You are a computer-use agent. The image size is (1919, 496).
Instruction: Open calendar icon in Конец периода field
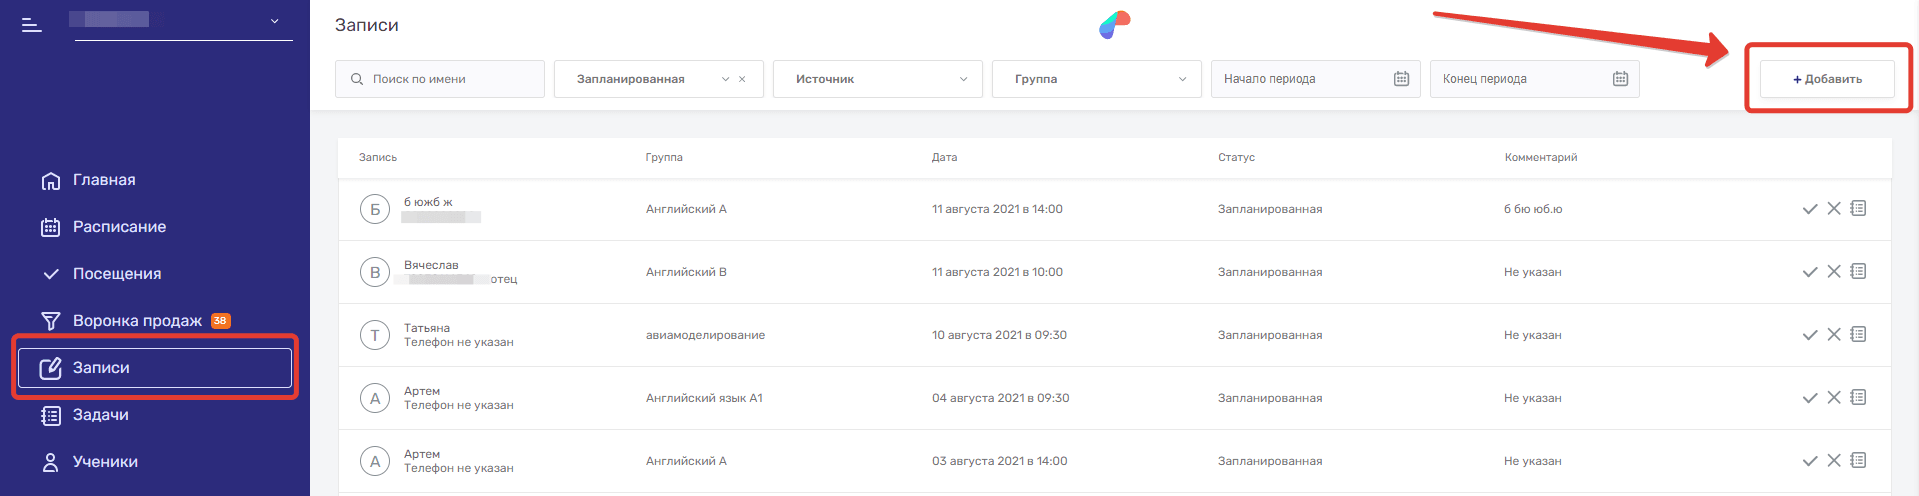(x=1620, y=79)
